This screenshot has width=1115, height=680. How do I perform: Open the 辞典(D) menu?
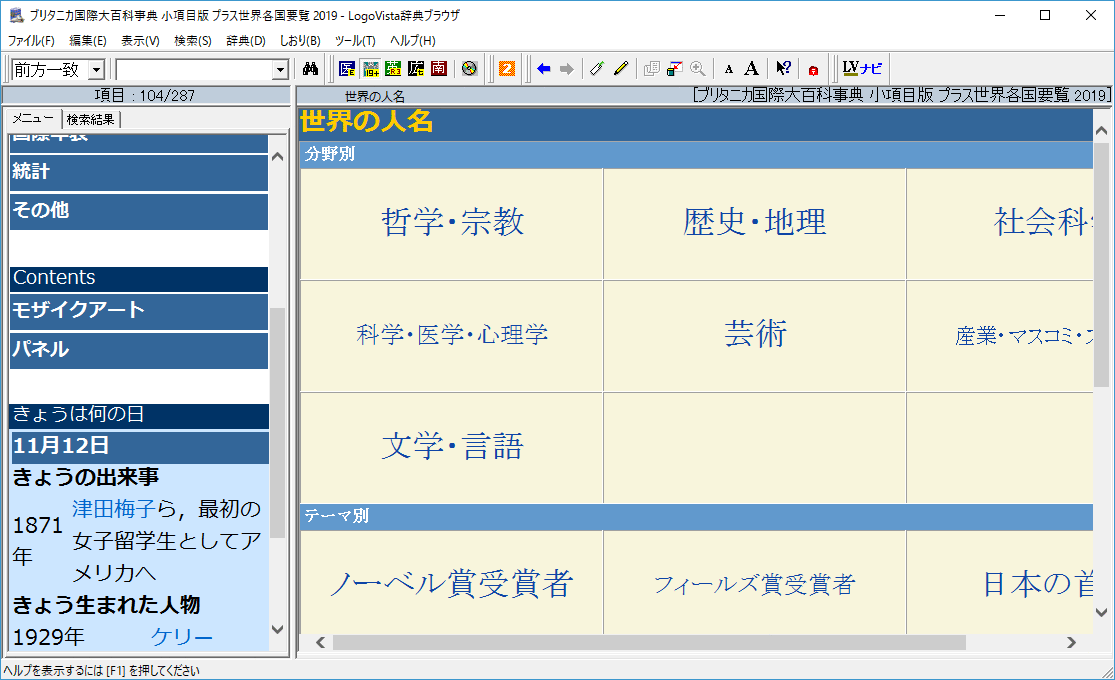click(246, 41)
